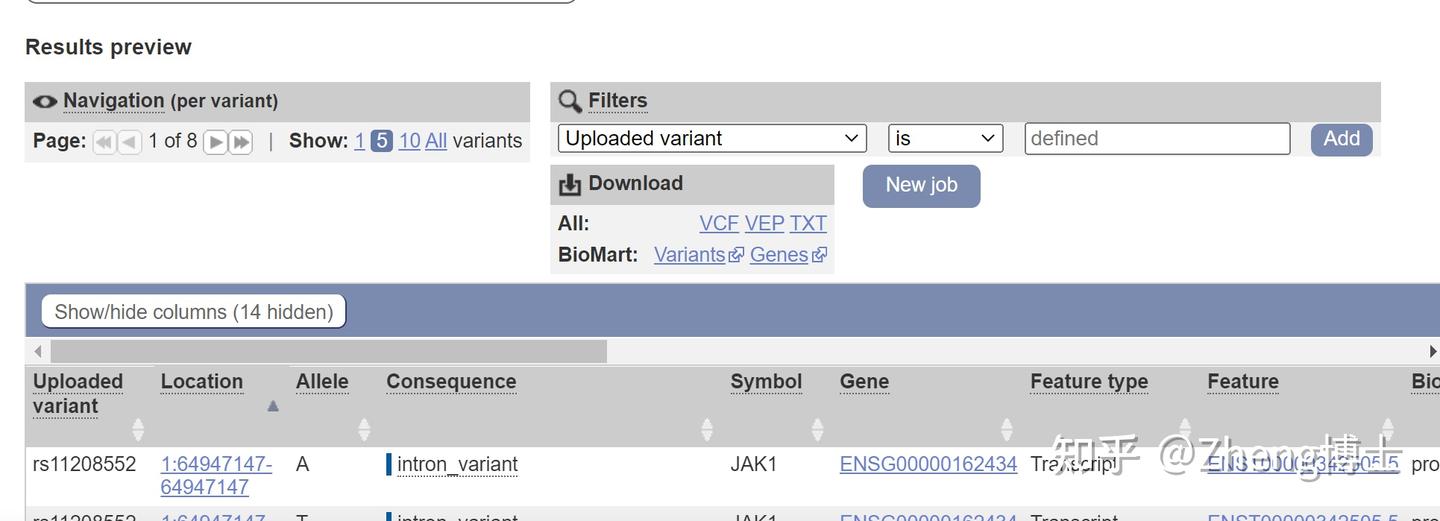Viewport: 1440px width, 521px height.
Task: Download results as VCF
Action: point(719,223)
